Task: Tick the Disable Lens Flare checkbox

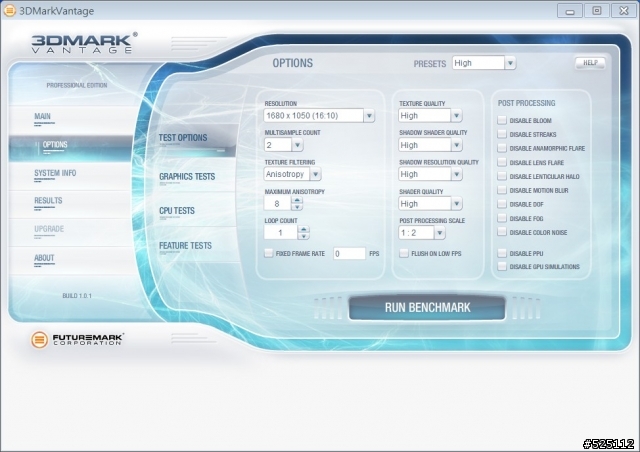Action: pos(502,162)
